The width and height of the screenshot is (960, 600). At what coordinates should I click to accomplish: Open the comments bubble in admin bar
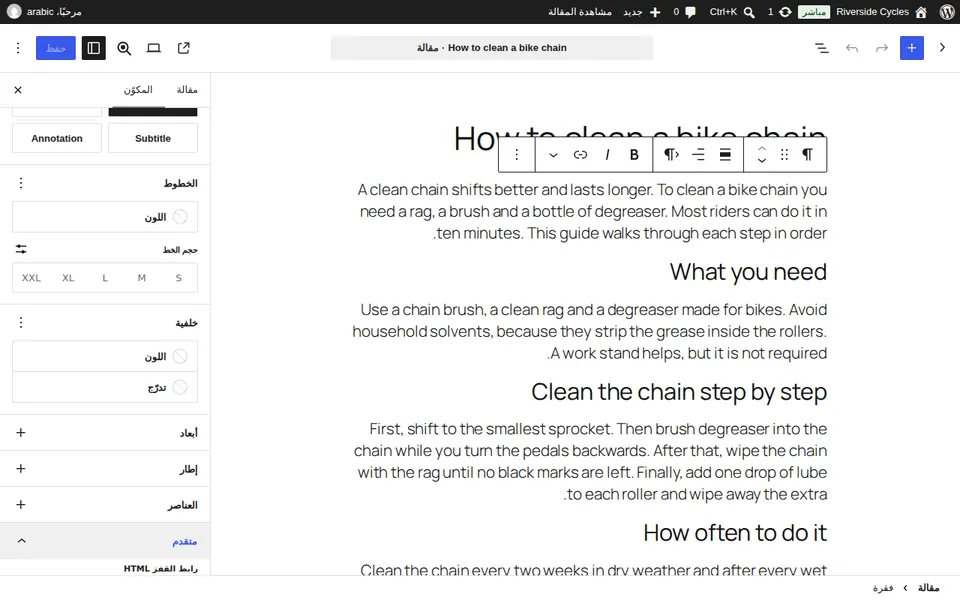684,12
